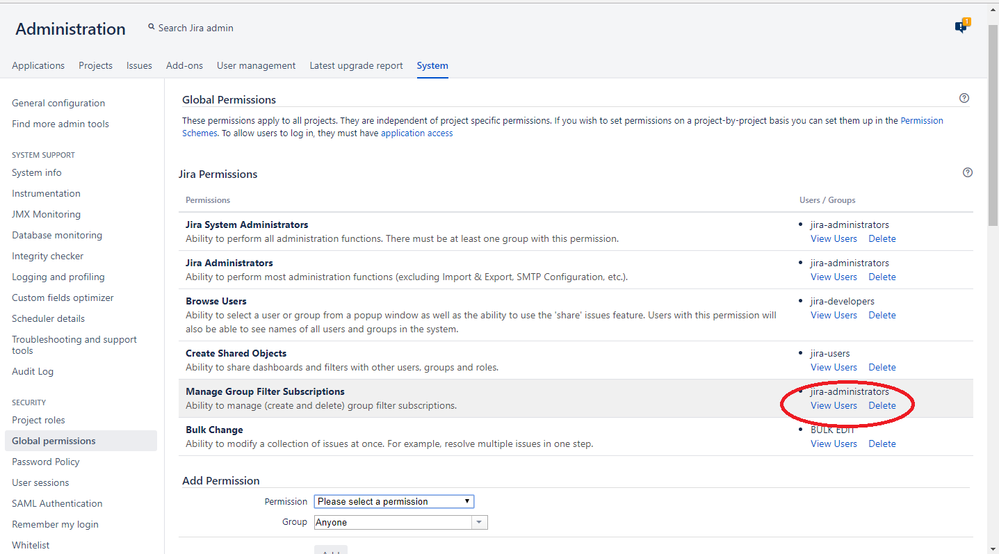The height and width of the screenshot is (554, 999).
Task: Open the Applications tab
Action: [x=38, y=66]
